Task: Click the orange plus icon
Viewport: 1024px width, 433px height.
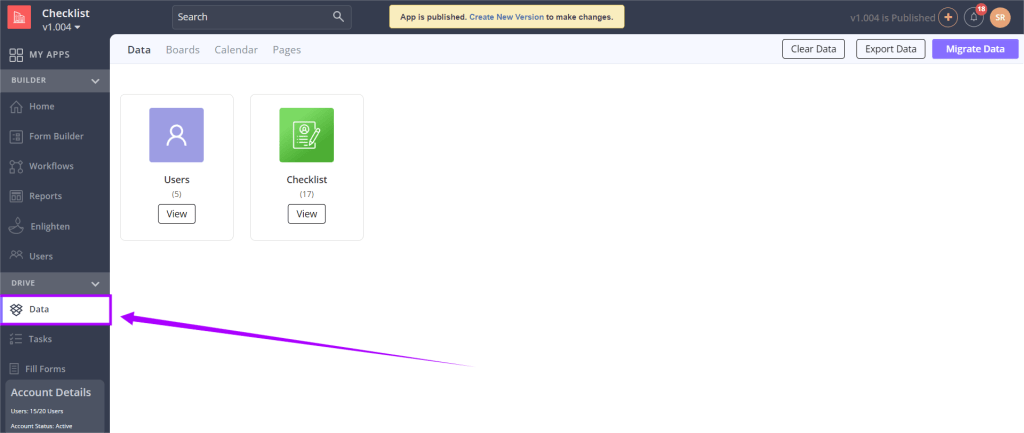Action: pyautogui.click(x=948, y=18)
